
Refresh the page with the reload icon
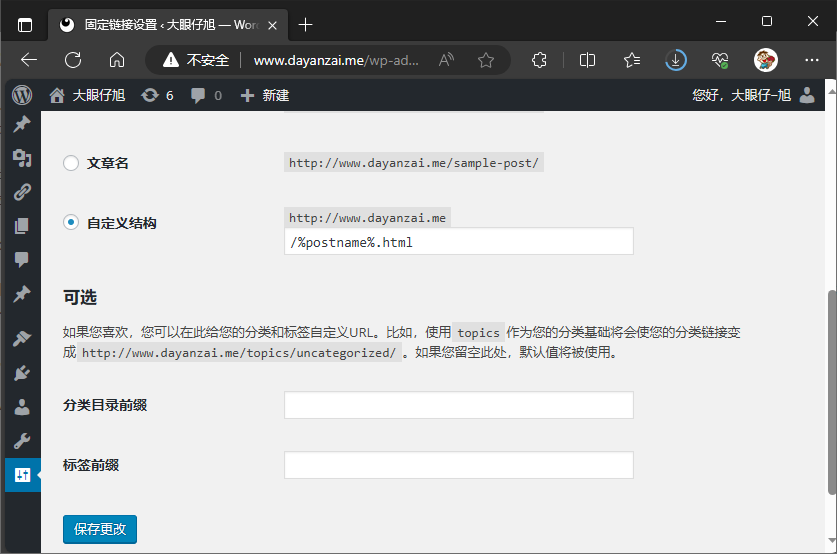click(73, 60)
